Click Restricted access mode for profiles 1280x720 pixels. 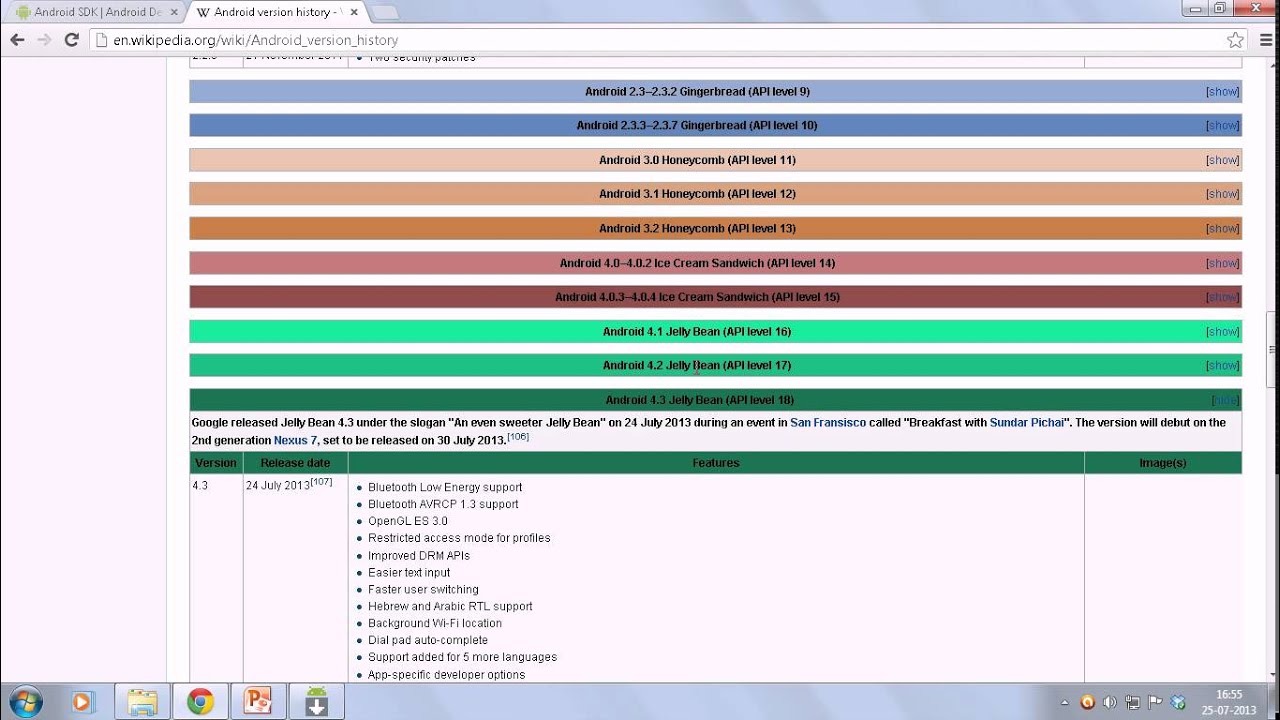pos(459,538)
